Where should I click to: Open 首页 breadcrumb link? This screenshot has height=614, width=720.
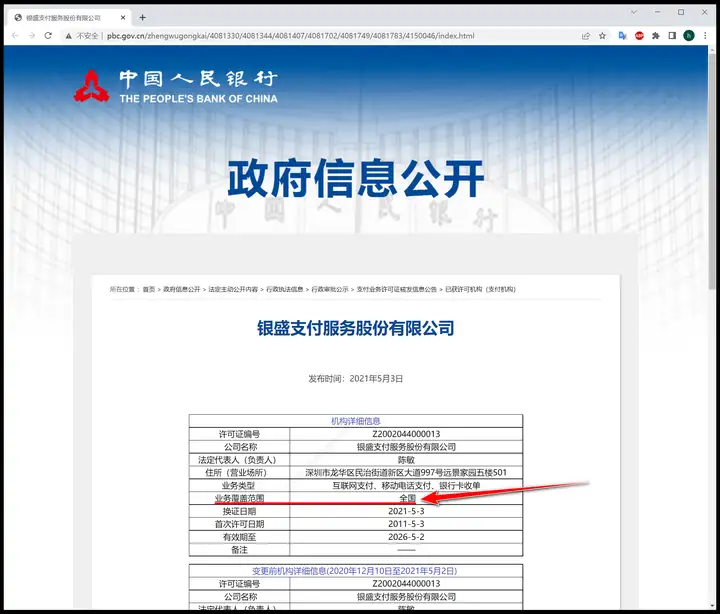click(149, 289)
